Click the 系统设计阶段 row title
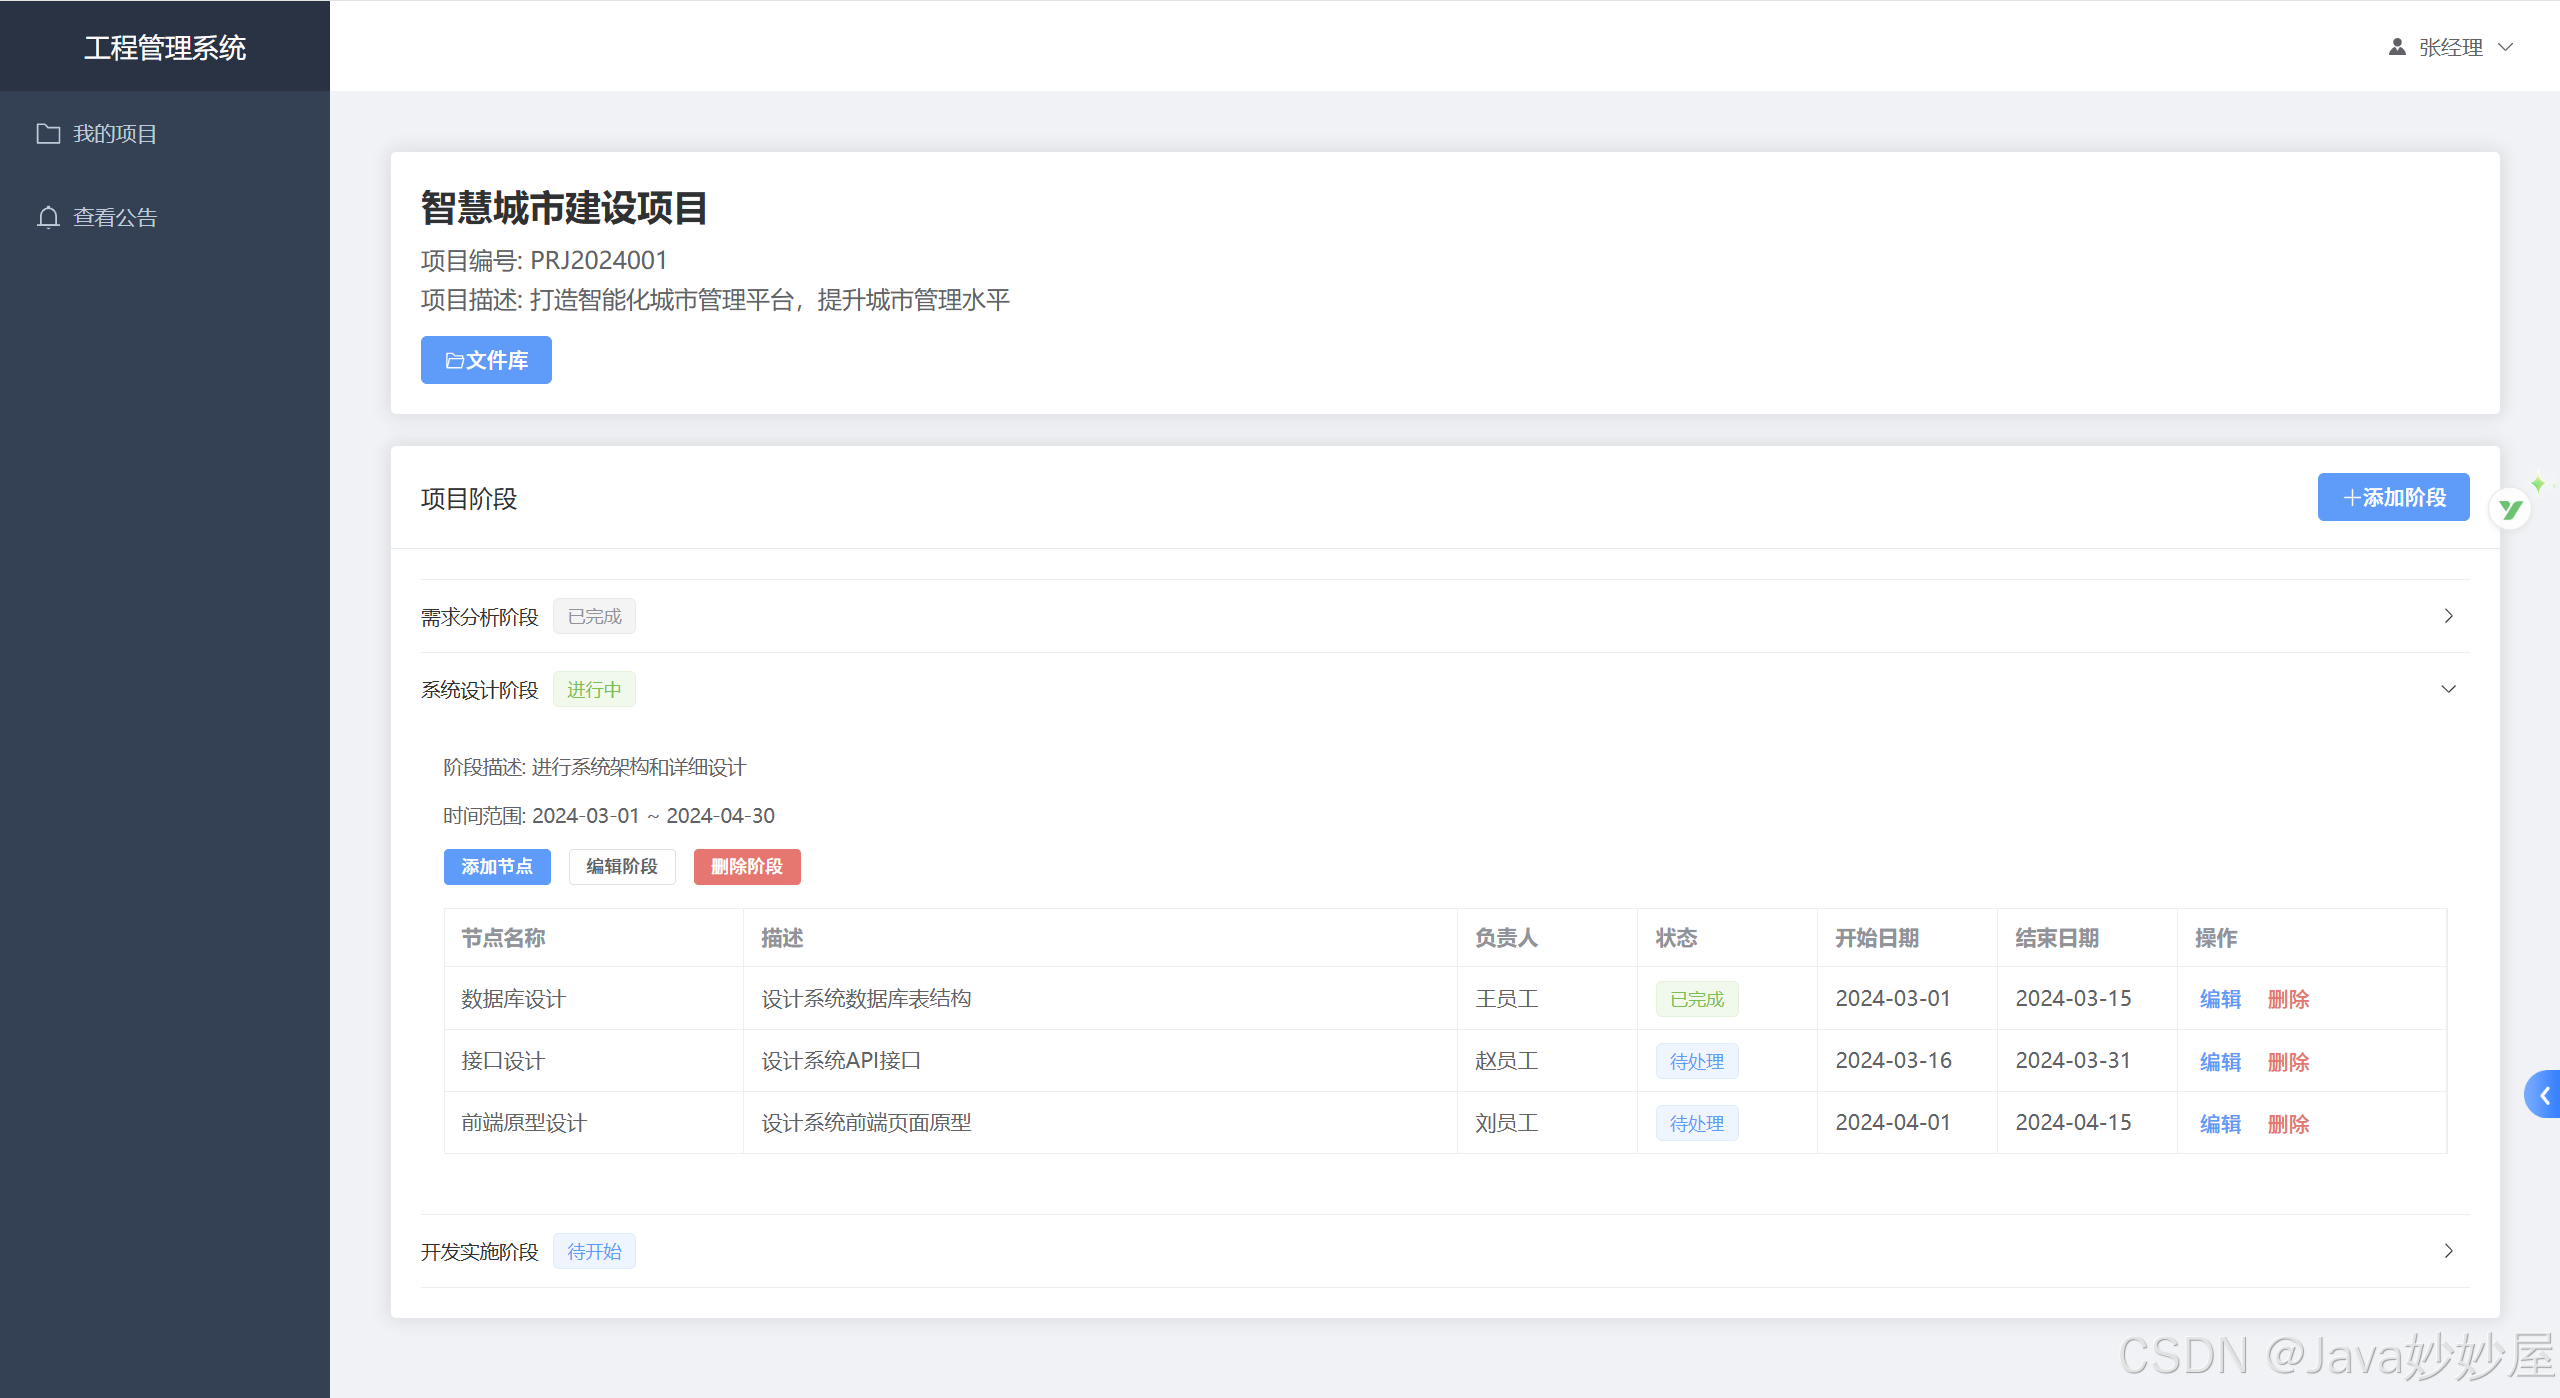Viewport: 2560px width, 1398px height. click(479, 690)
